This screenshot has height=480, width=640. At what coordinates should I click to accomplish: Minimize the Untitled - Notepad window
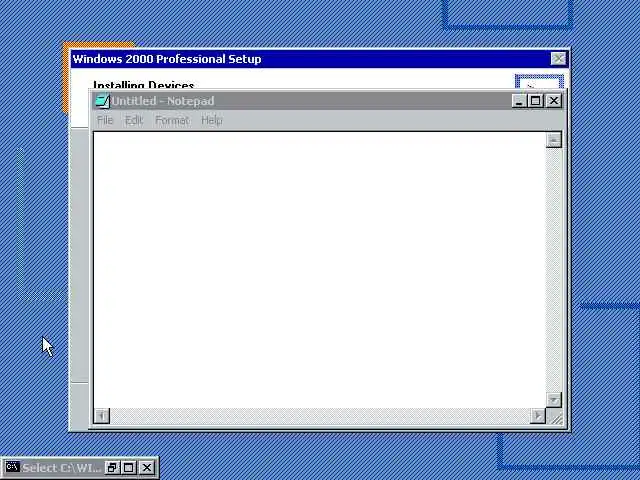pyautogui.click(x=518, y=101)
